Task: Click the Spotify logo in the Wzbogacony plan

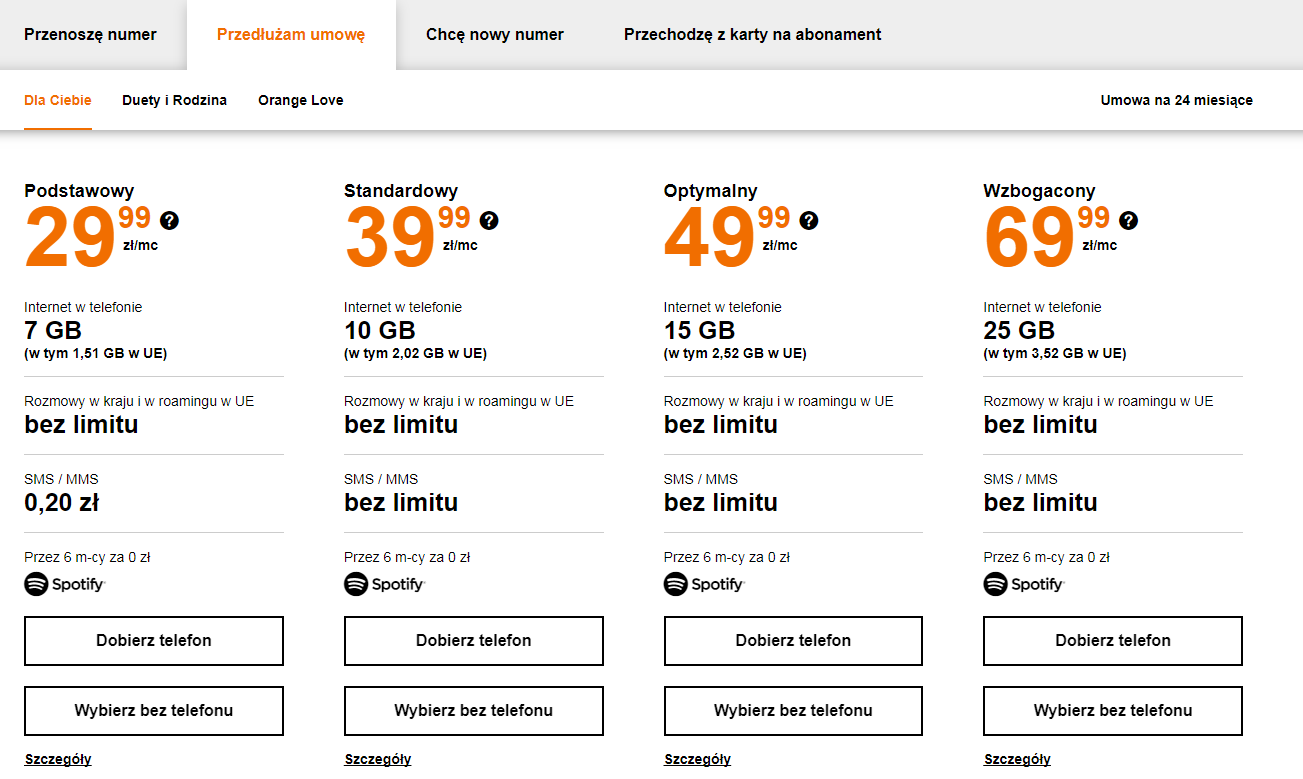Action: [1025, 584]
